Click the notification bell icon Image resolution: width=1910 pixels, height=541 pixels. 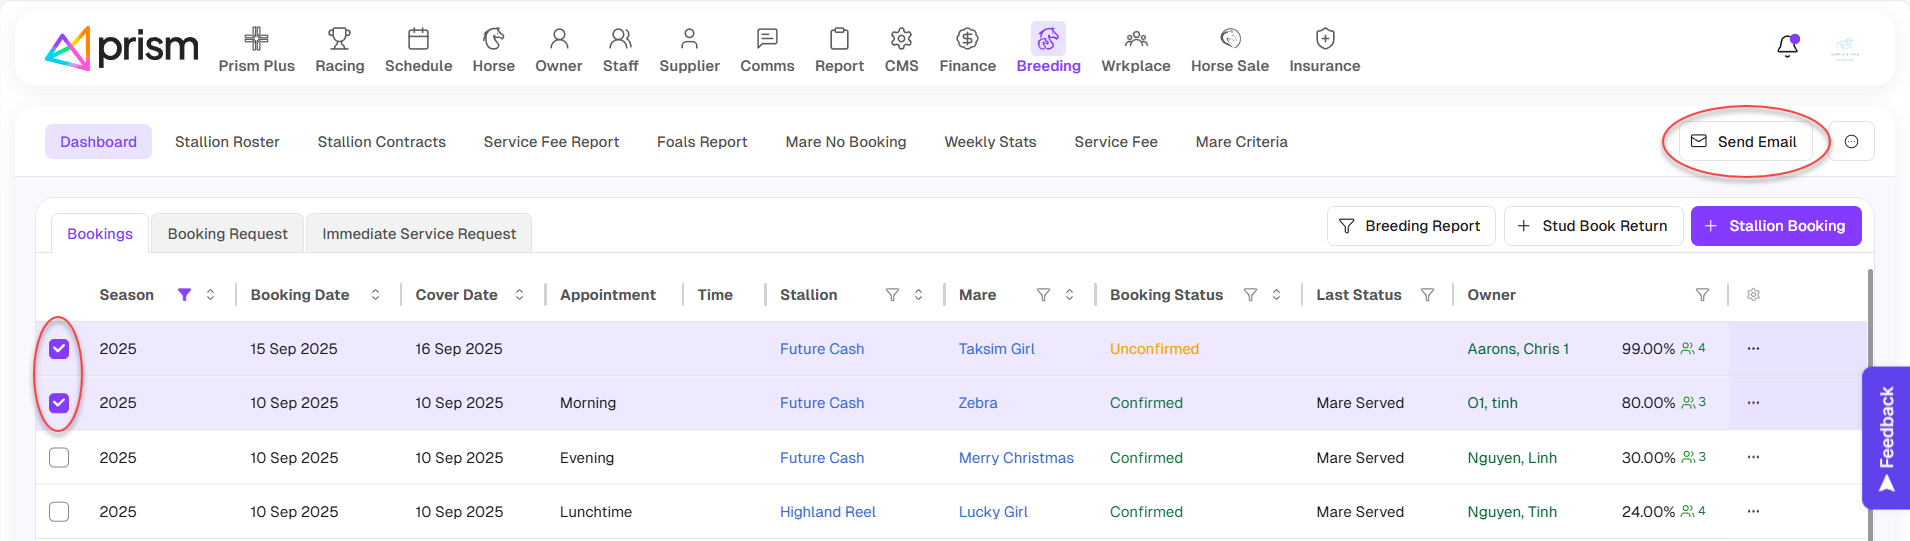pyautogui.click(x=1787, y=46)
